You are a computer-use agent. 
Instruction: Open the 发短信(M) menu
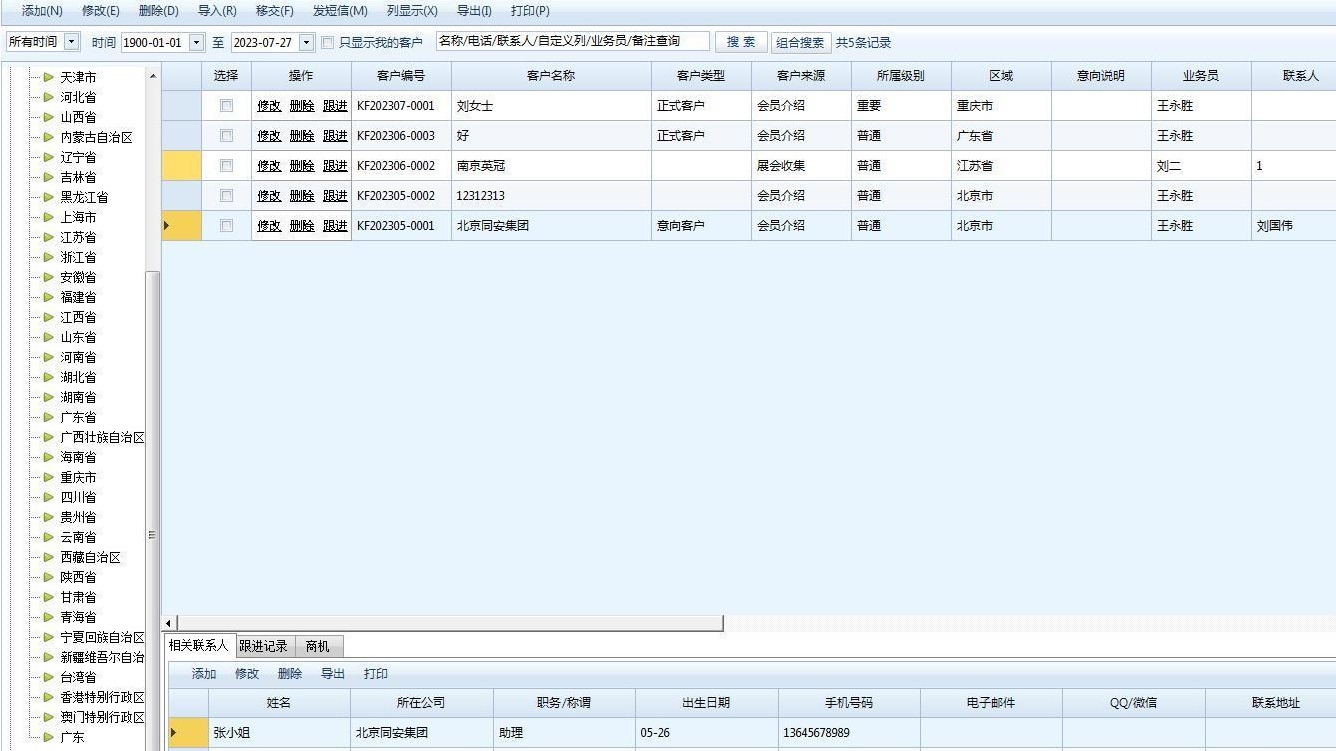(340, 11)
